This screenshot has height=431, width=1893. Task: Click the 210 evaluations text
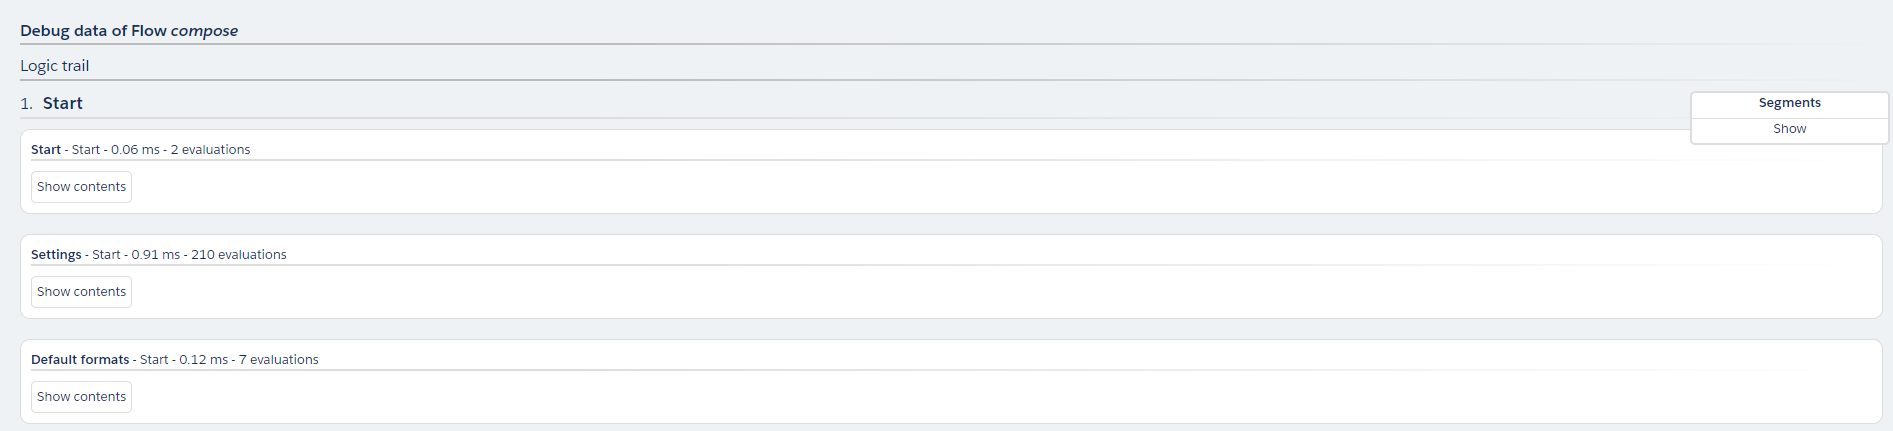coord(239,255)
